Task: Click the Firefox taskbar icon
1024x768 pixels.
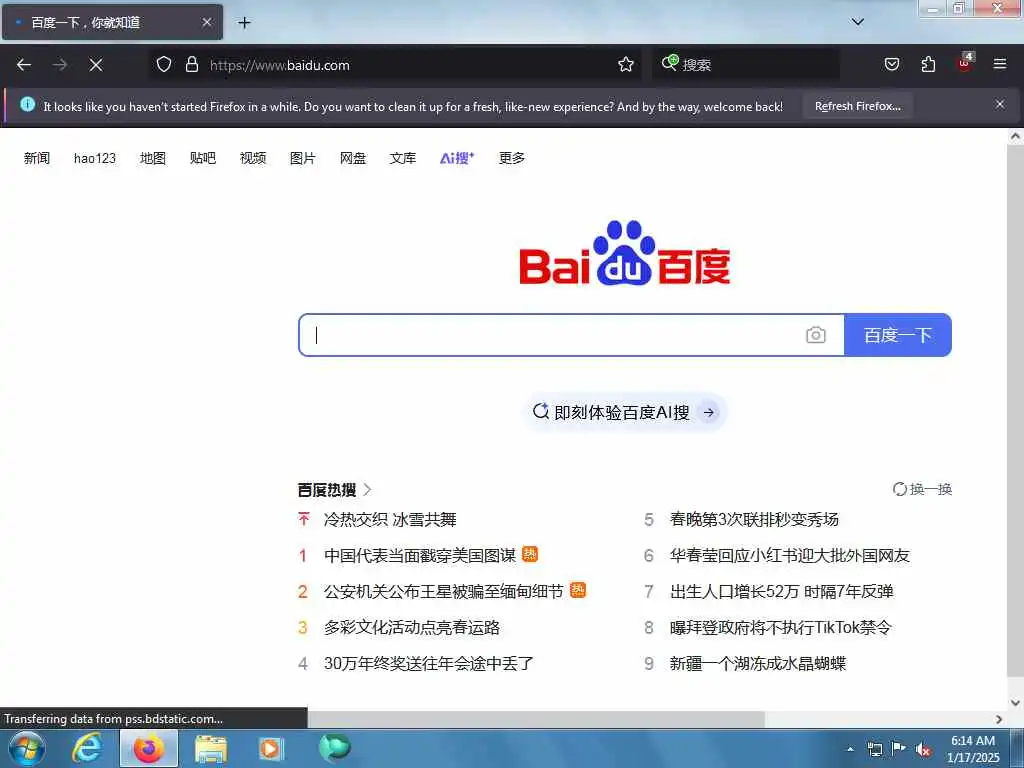Action: 149,748
